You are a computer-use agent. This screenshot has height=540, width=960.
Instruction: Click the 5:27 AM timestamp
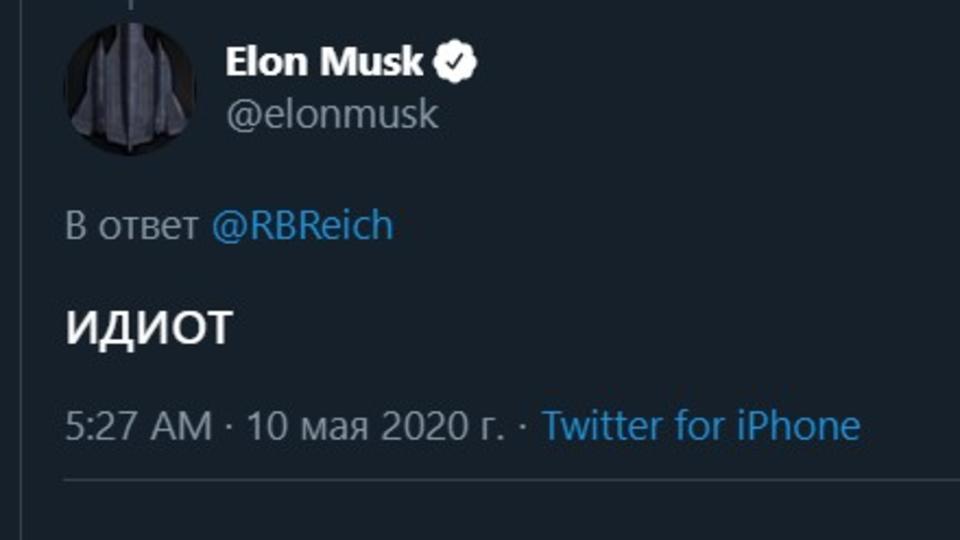pyautogui.click(x=138, y=426)
